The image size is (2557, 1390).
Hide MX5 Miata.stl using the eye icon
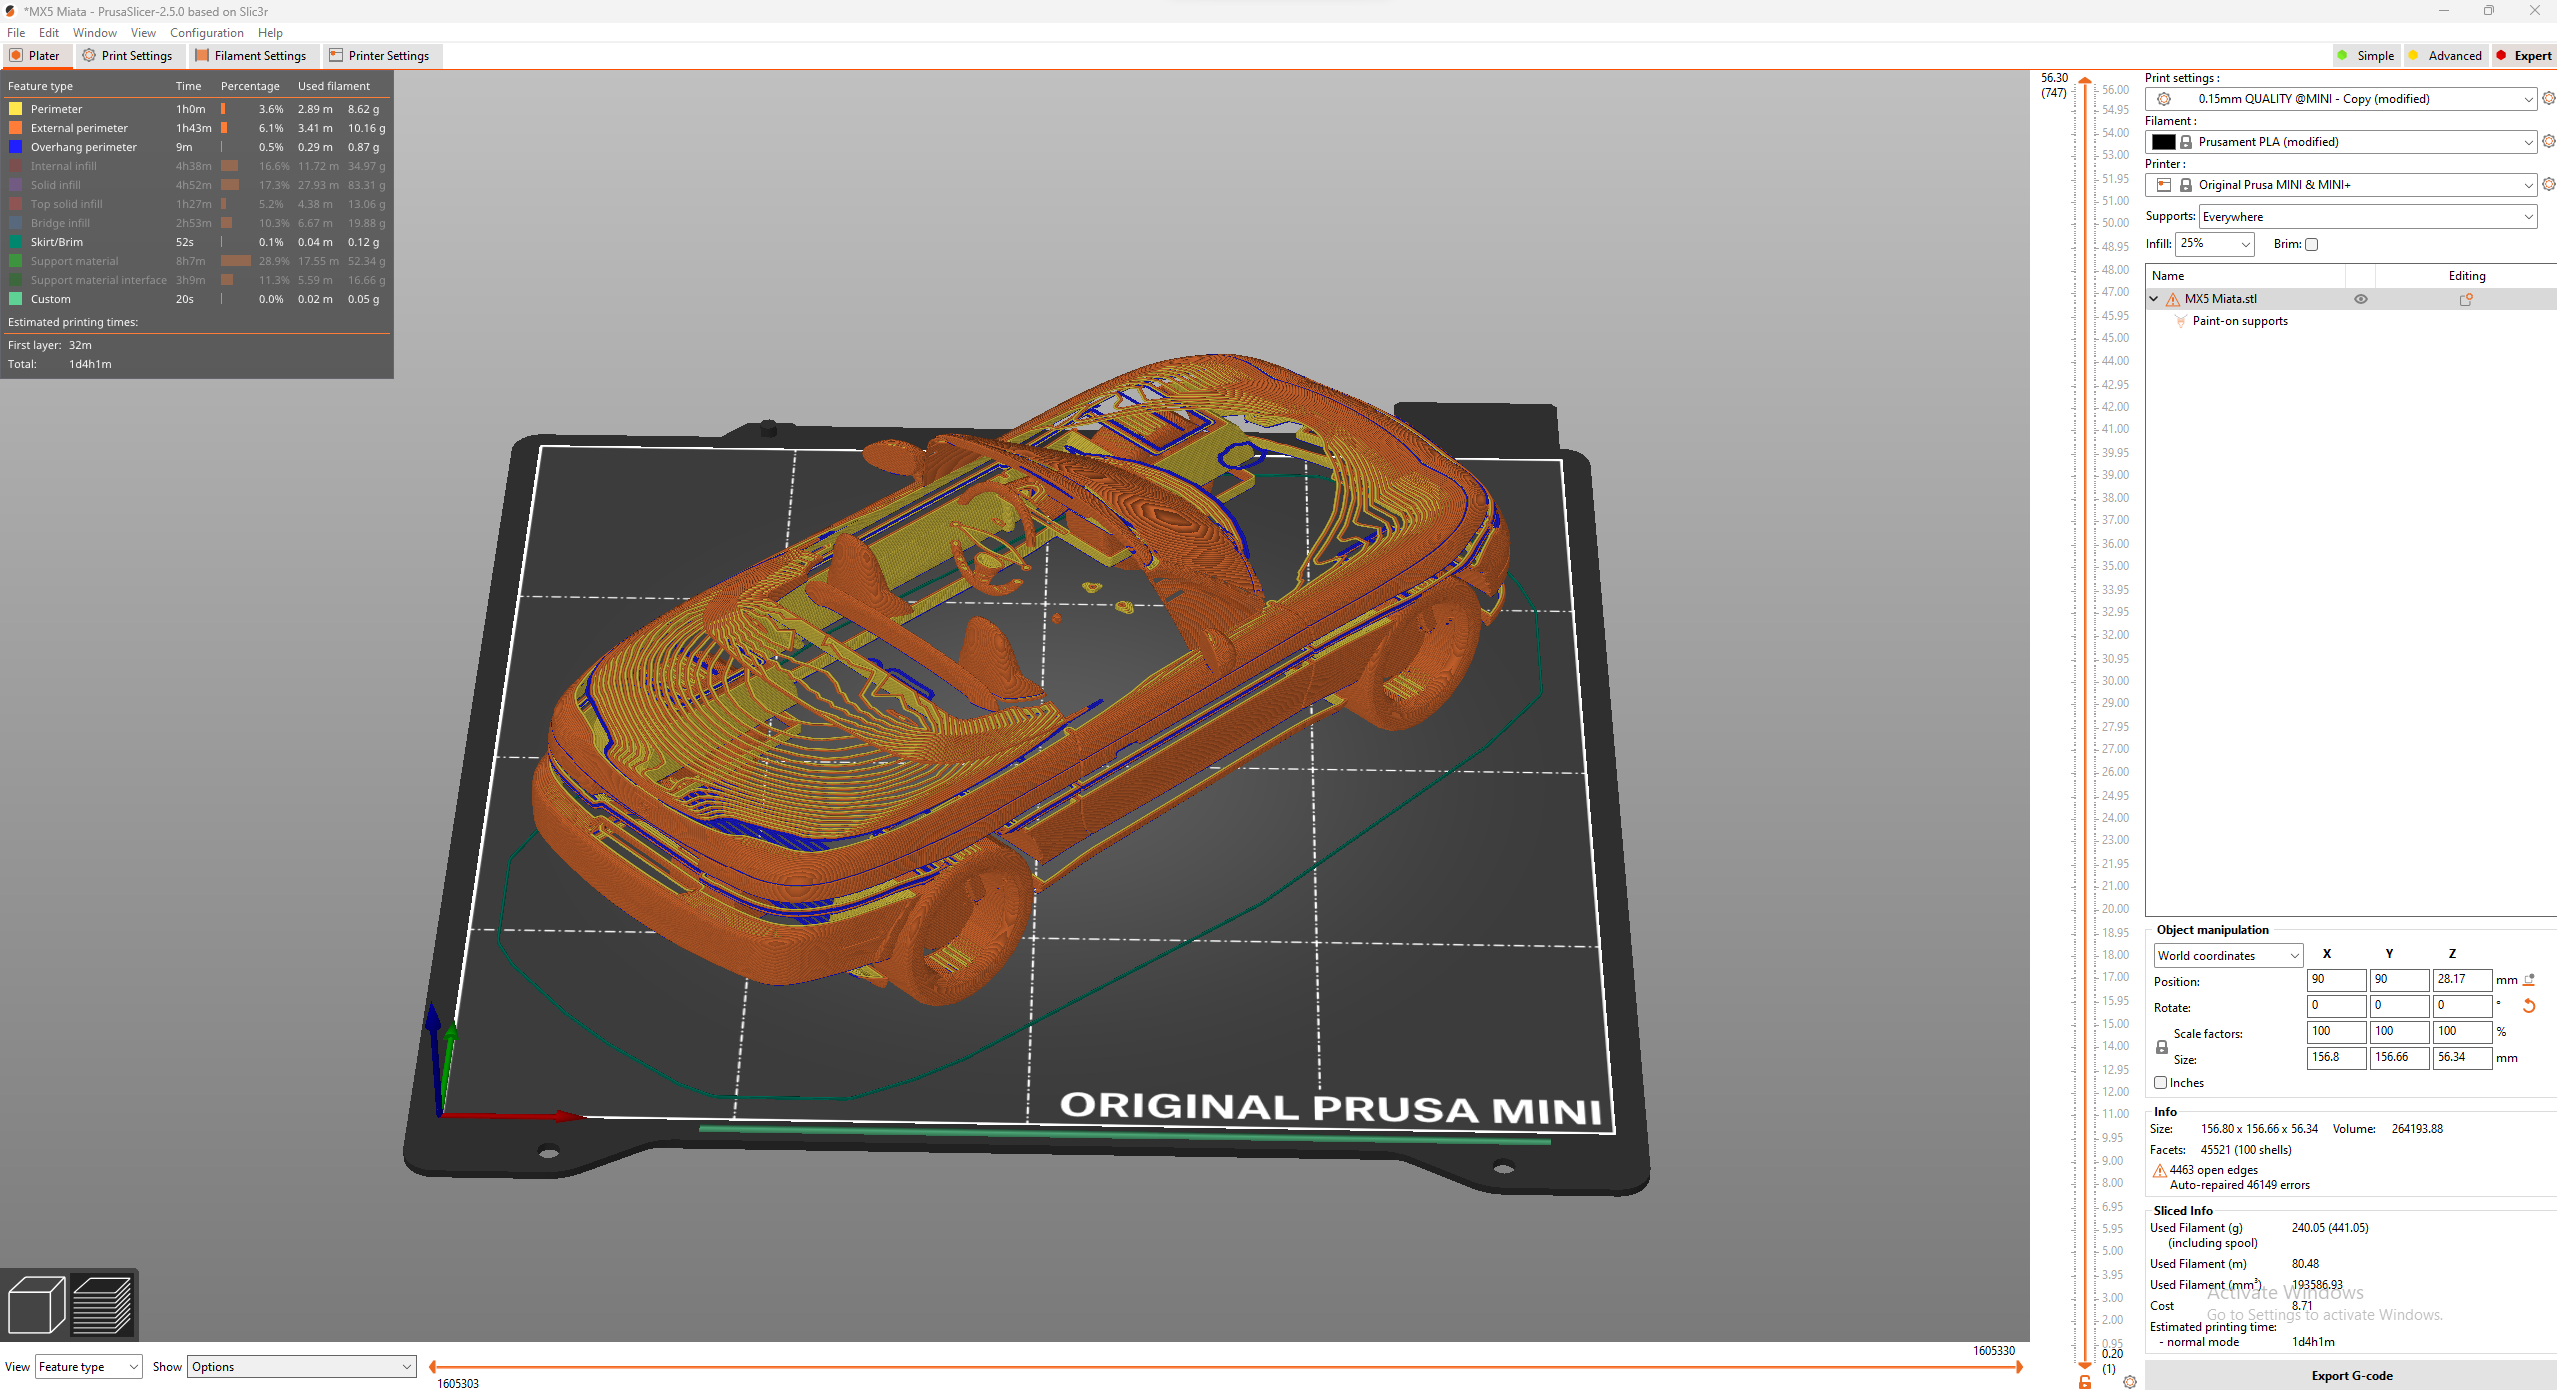pos(2360,299)
